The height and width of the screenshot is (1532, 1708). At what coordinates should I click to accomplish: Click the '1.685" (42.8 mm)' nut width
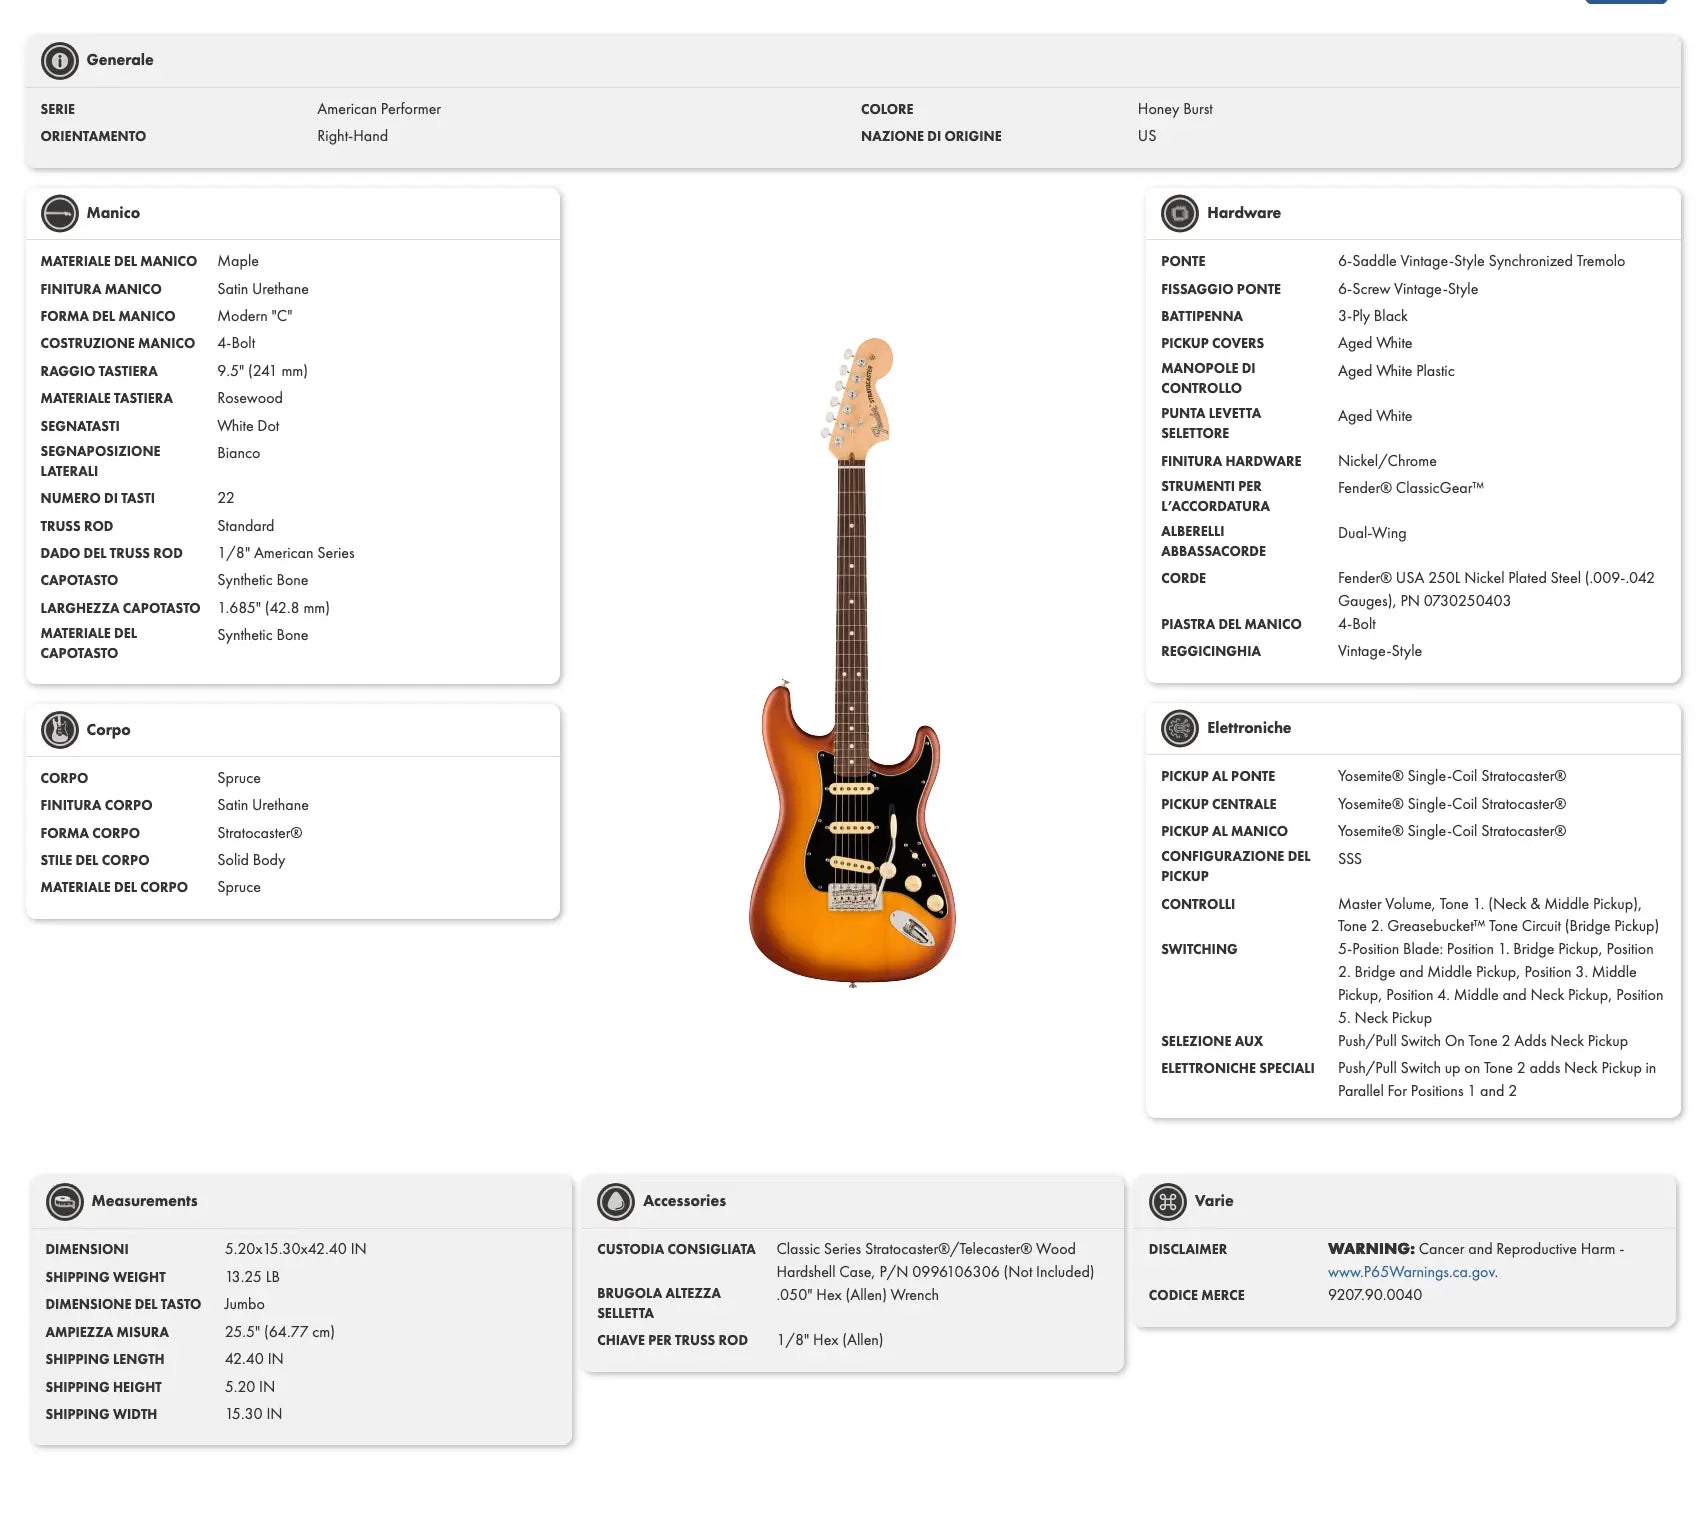[x=273, y=608]
